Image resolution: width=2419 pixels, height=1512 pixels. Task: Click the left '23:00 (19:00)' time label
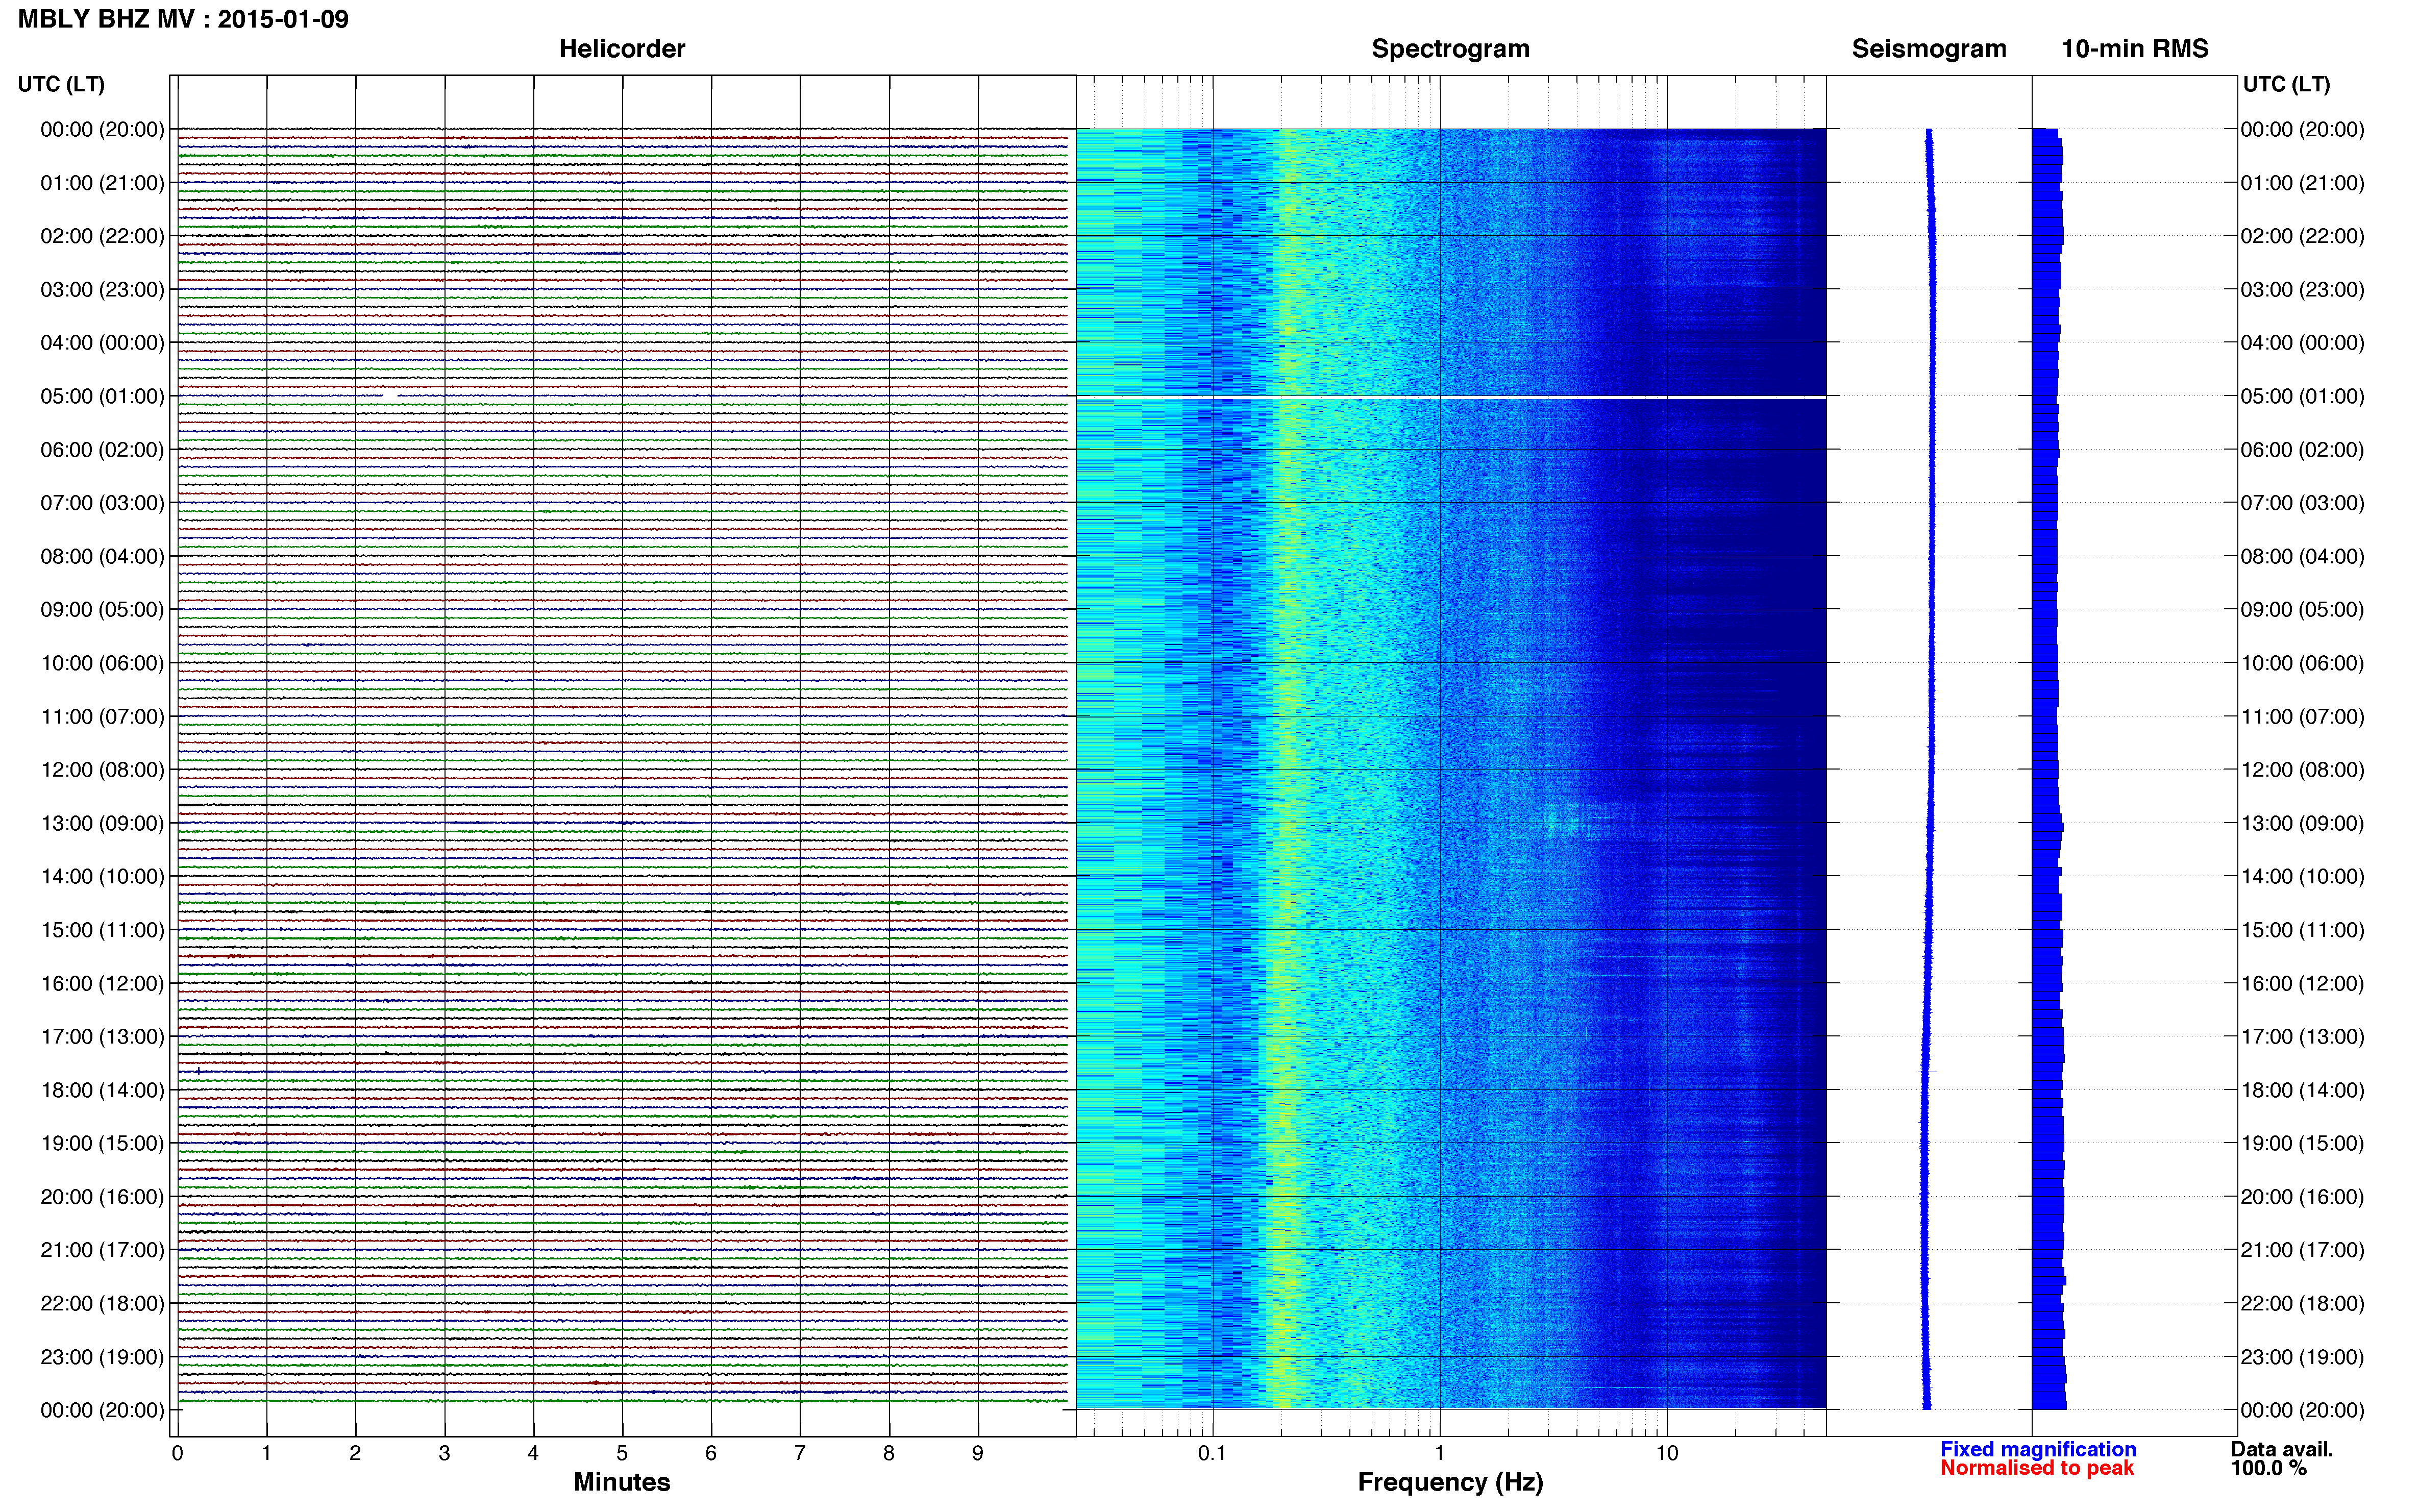pos(102,1357)
